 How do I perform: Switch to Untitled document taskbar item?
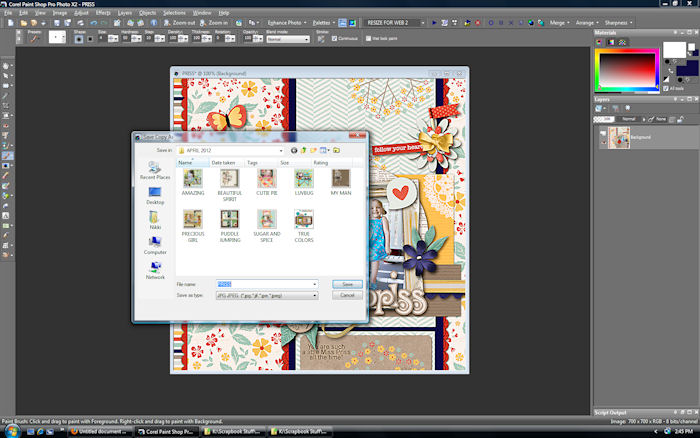[99, 432]
